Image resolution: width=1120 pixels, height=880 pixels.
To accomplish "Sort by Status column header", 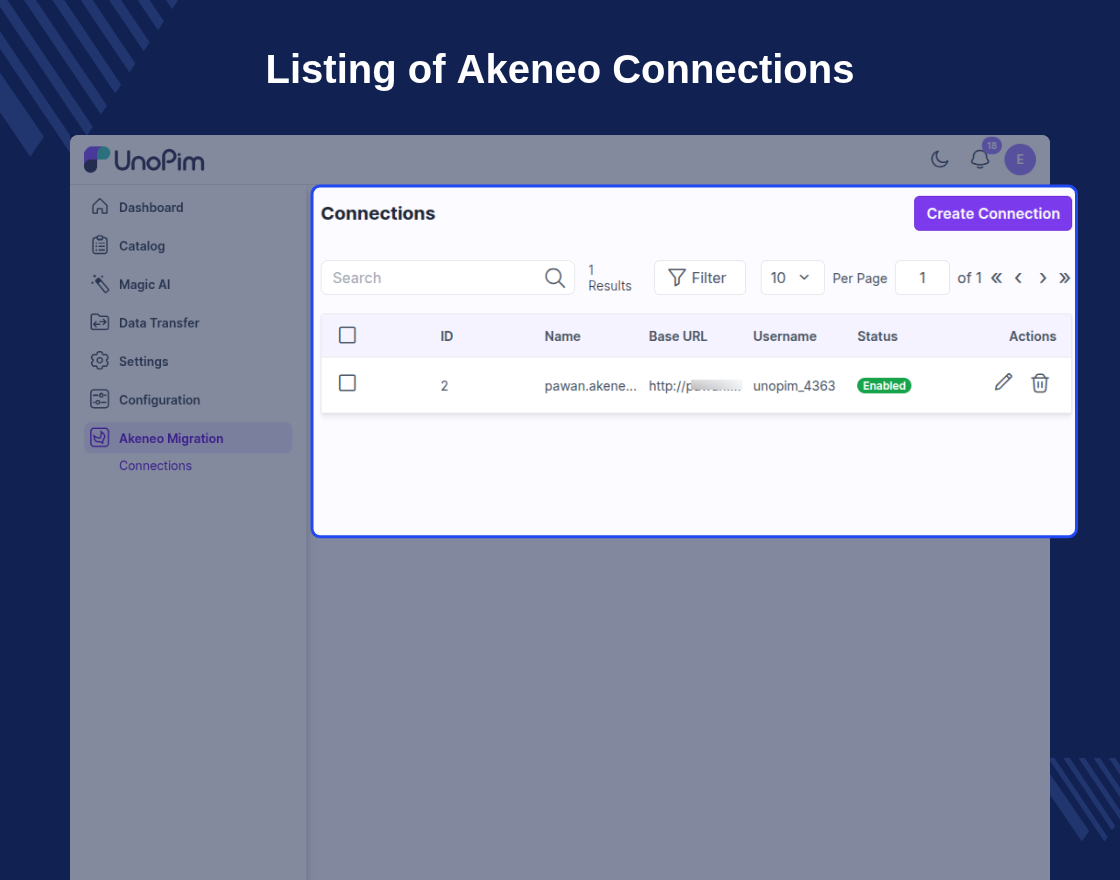I will click(x=877, y=336).
